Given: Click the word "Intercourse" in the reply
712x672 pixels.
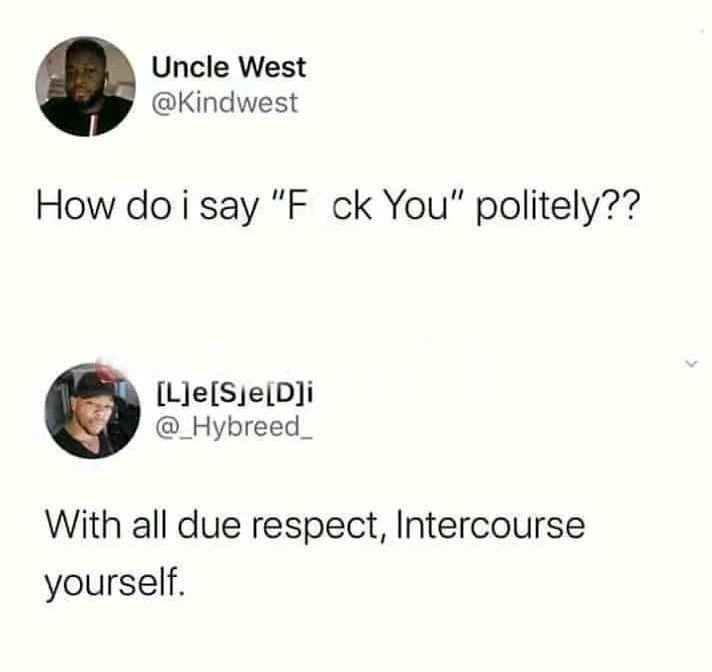Looking at the screenshot, I should (x=489, y=526).
